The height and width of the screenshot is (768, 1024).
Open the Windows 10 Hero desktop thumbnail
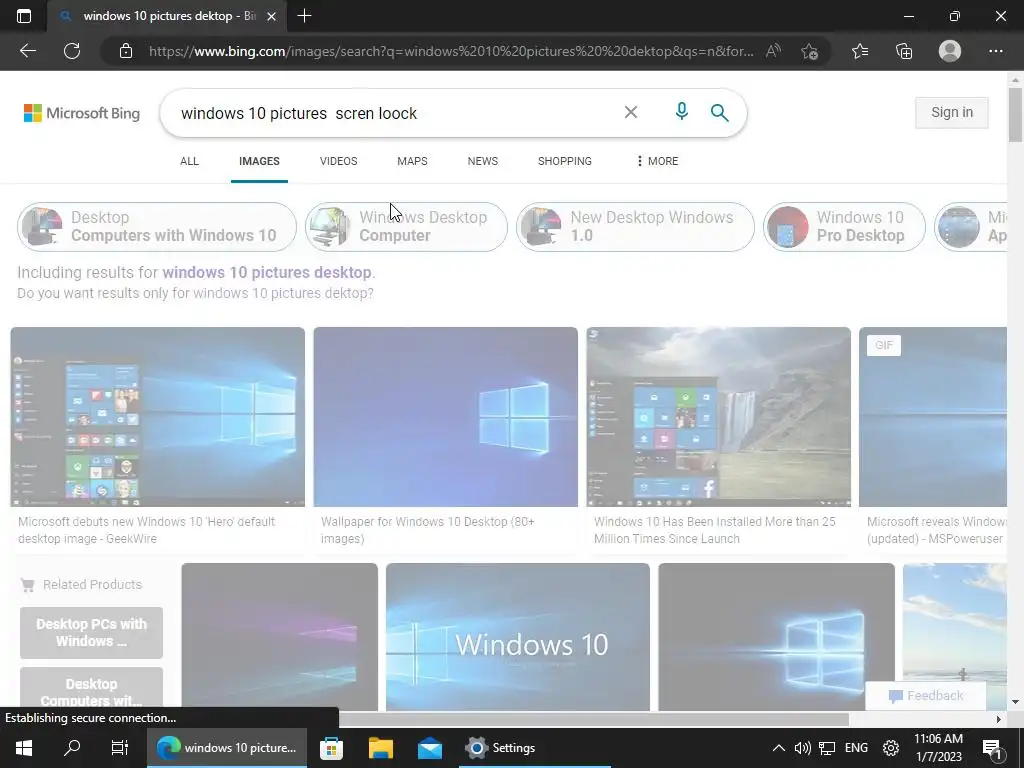[157, 417]
